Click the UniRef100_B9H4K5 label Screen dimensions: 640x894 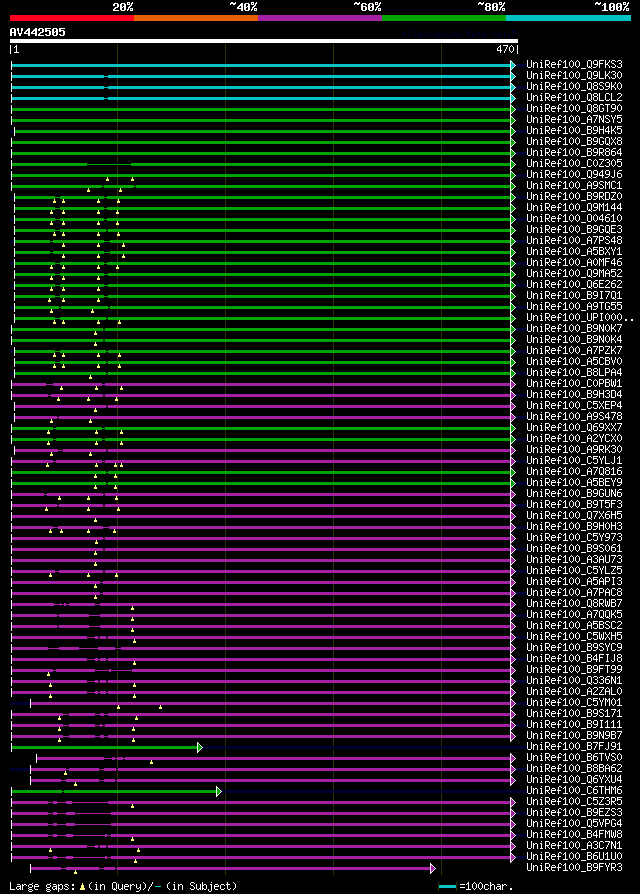click(574, 131)
